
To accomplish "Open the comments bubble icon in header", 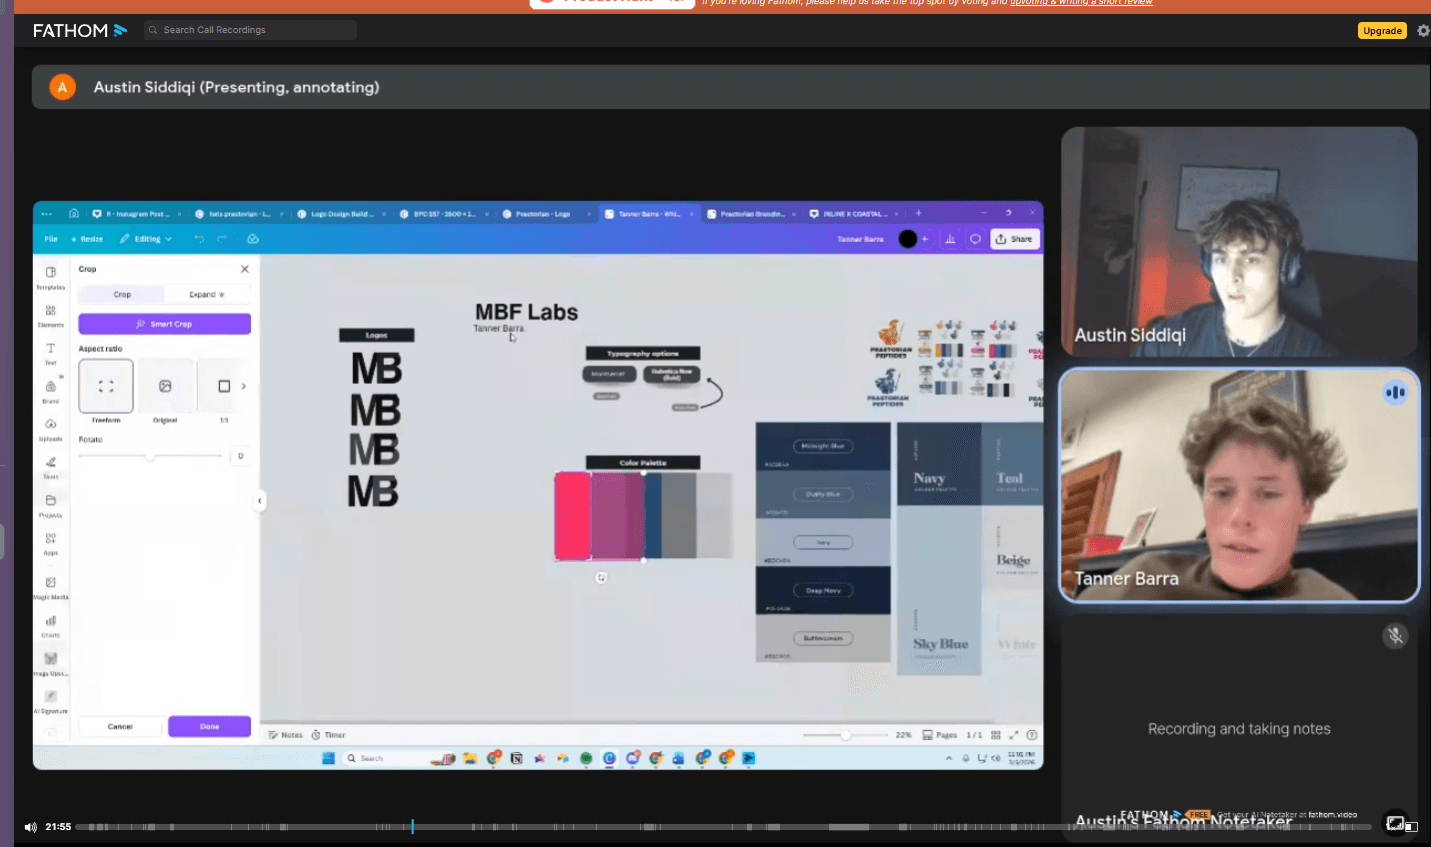I will pyautogui.click(x=975, y=239).
